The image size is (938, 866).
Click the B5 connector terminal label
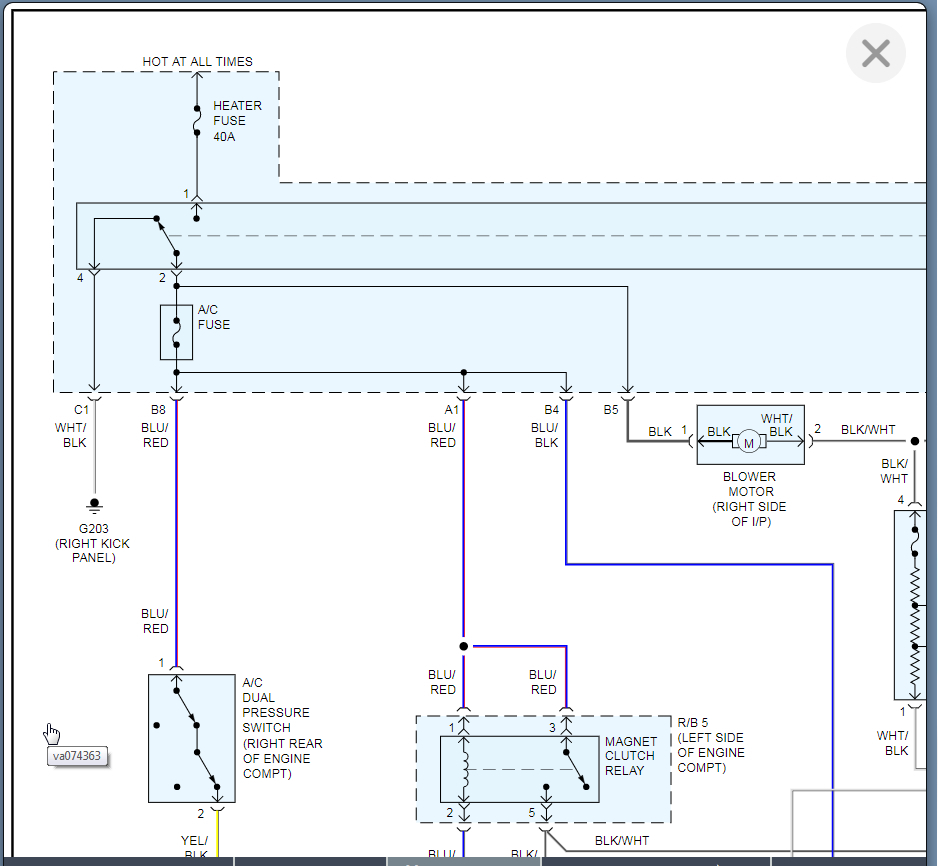(611, 409)
